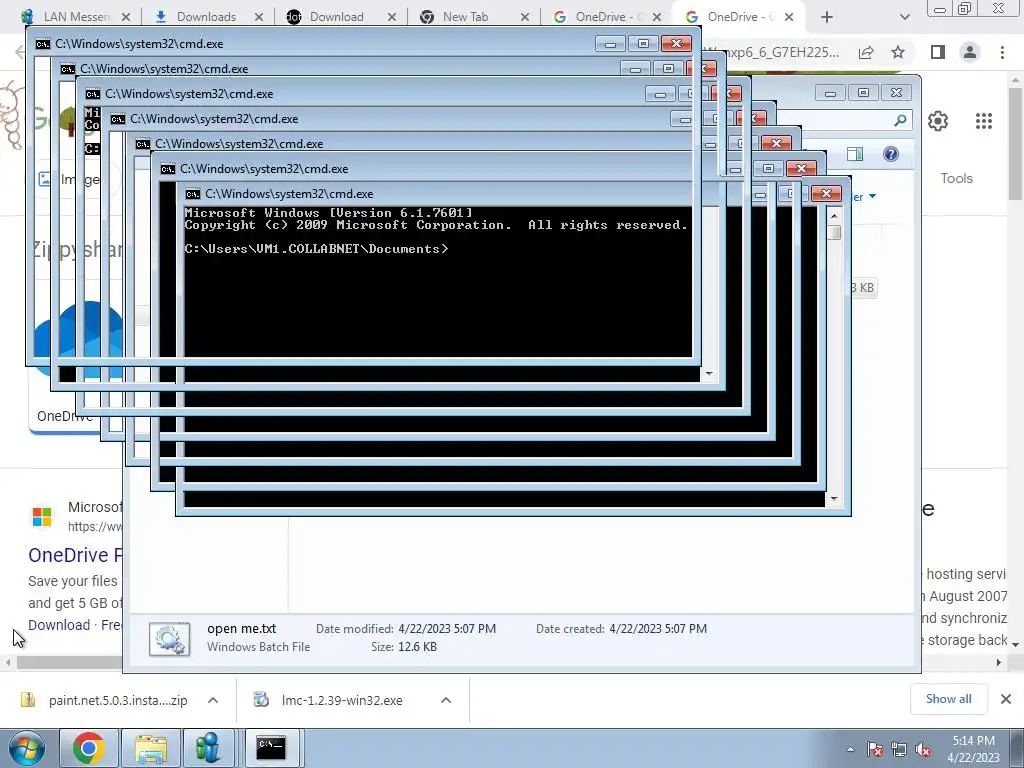Open the Google apps grid
Image resolution: width=1024 pixels, height=768 pixels.
pos(984,121)
